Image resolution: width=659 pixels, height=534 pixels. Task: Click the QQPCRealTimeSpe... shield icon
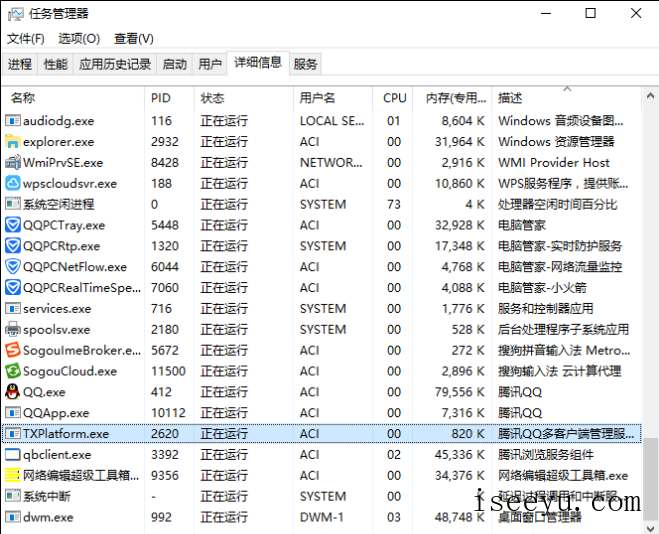tap(13, 288)
